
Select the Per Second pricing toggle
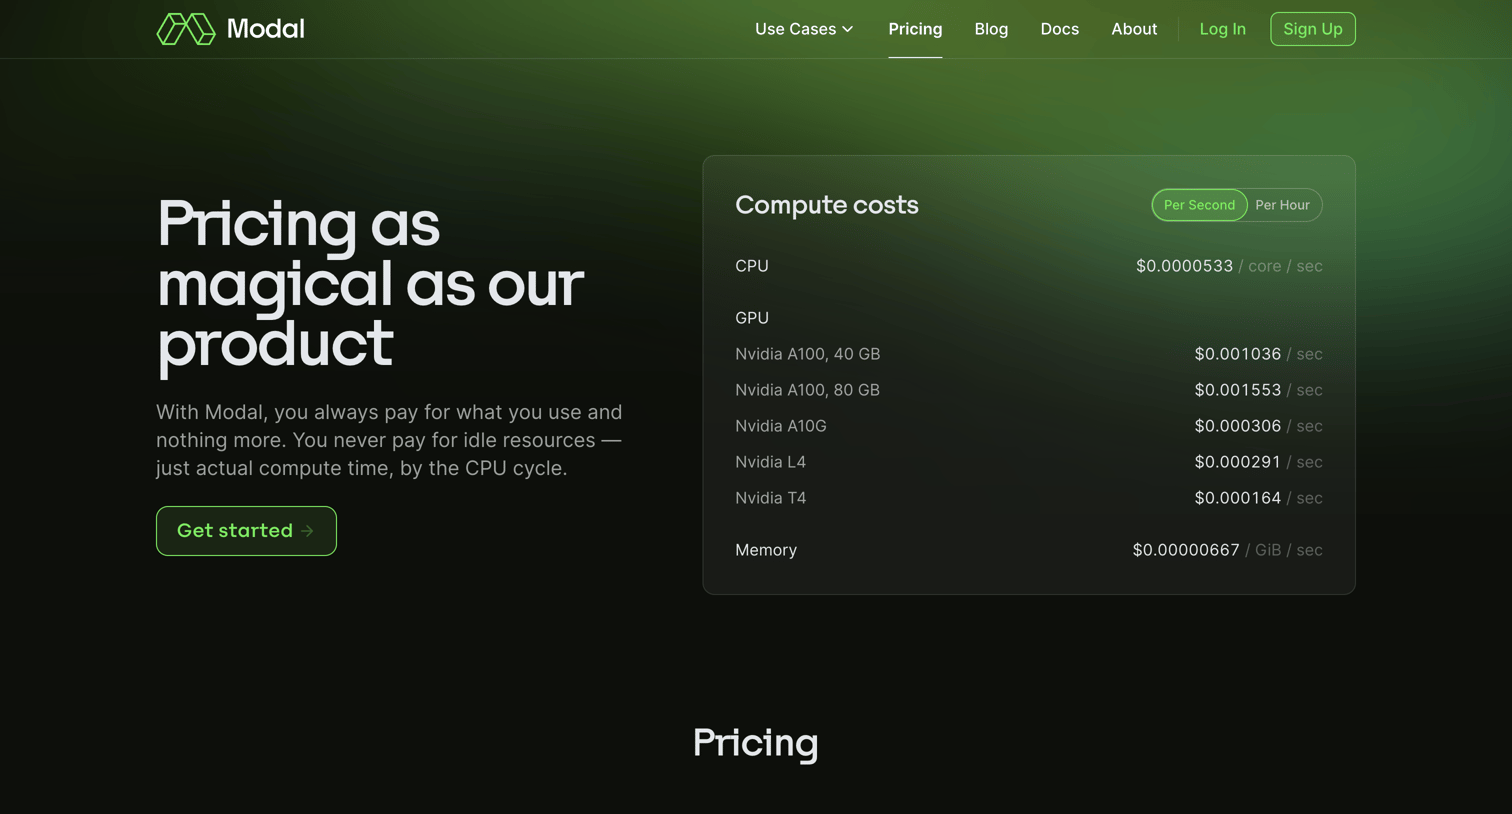coord(1199,205)
